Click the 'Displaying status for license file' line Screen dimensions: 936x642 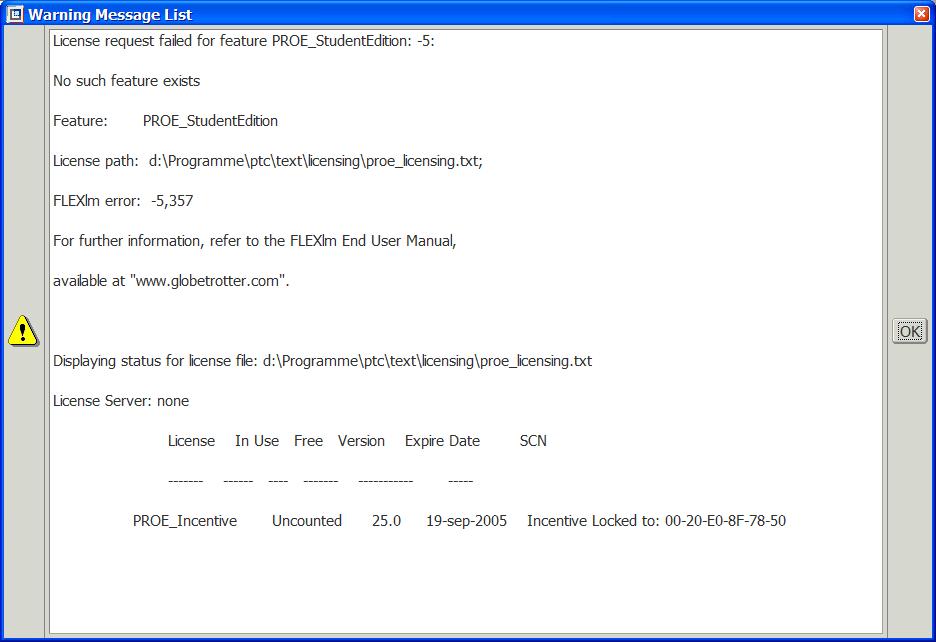tap(322, 361)
